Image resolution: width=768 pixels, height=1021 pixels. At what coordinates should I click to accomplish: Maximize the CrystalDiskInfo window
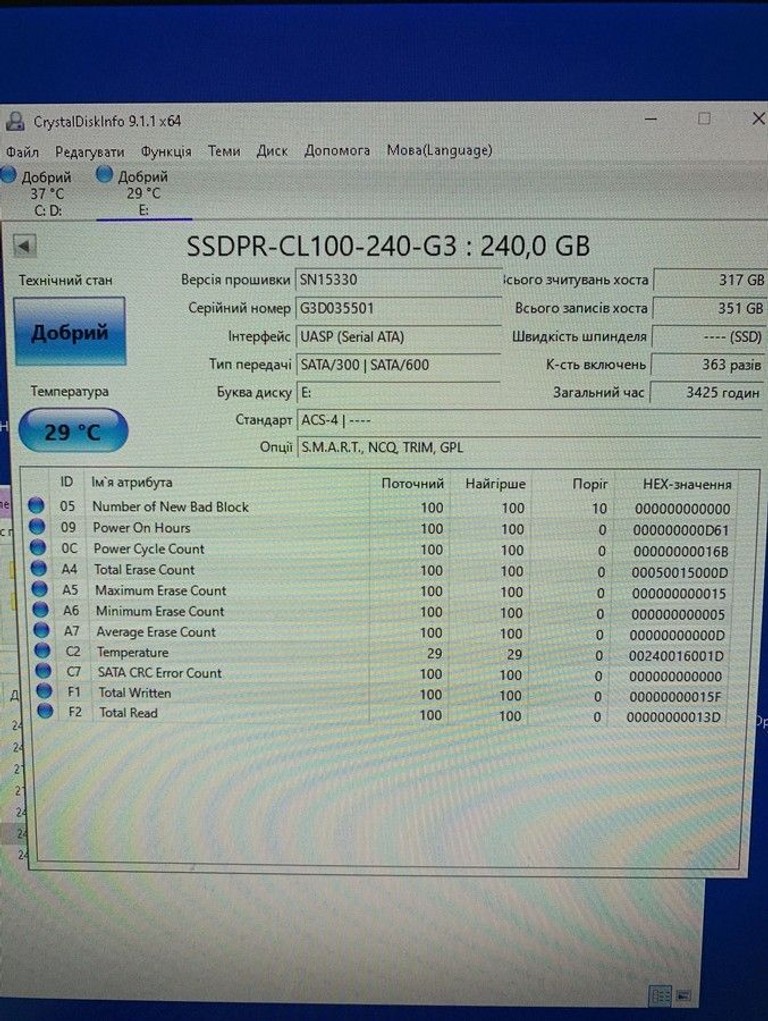704,119
